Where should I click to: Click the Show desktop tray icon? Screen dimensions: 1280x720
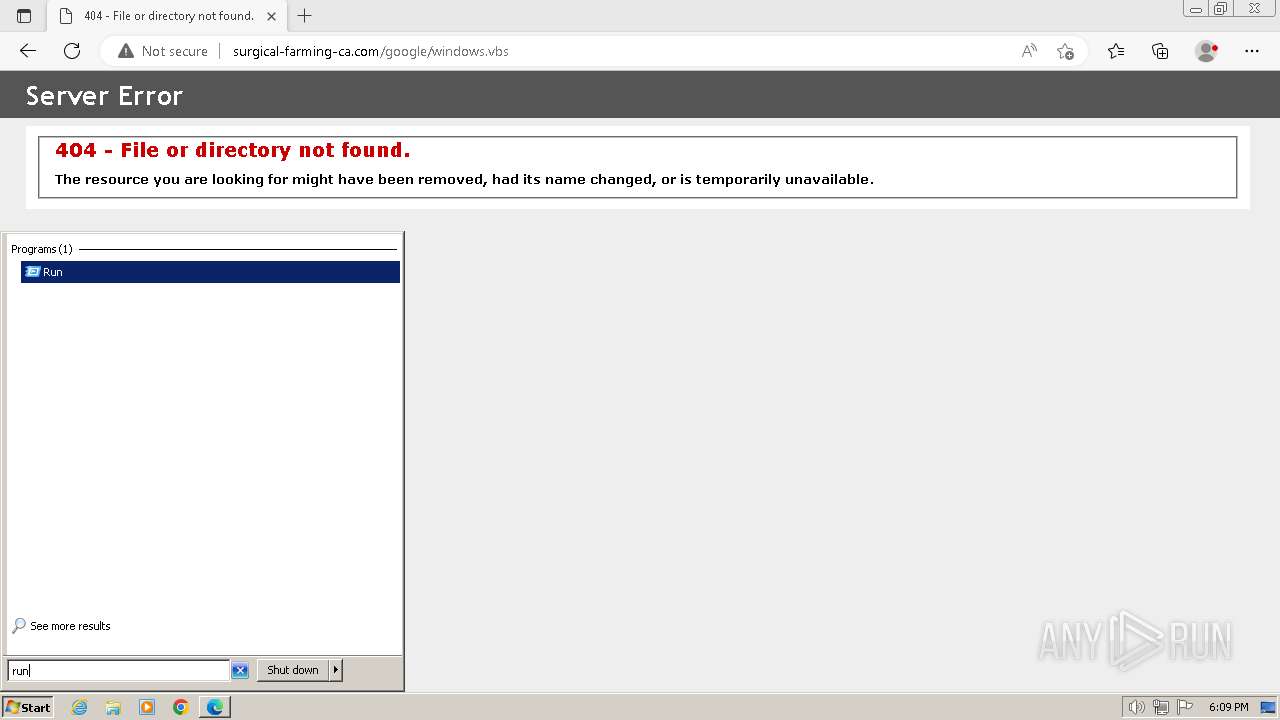pos(1267,707)
